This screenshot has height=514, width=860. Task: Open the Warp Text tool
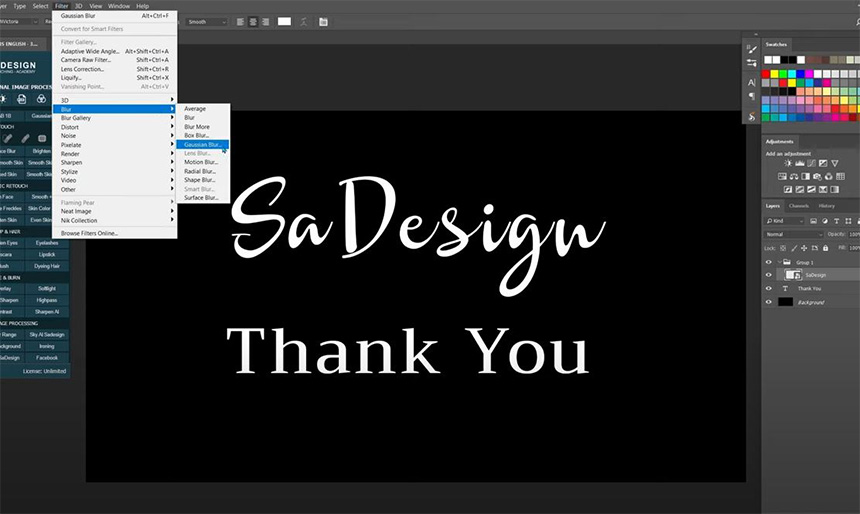click(x=303, y=22)
